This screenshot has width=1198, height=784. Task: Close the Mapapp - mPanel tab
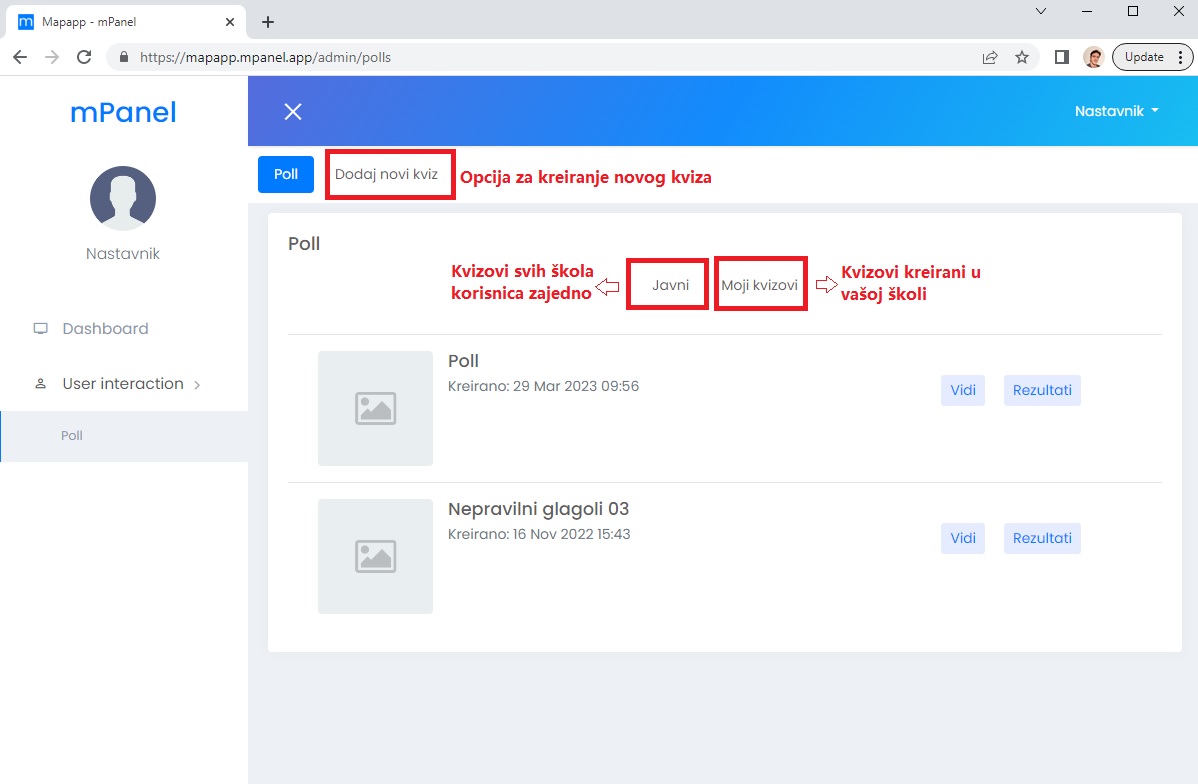(230, 22)
